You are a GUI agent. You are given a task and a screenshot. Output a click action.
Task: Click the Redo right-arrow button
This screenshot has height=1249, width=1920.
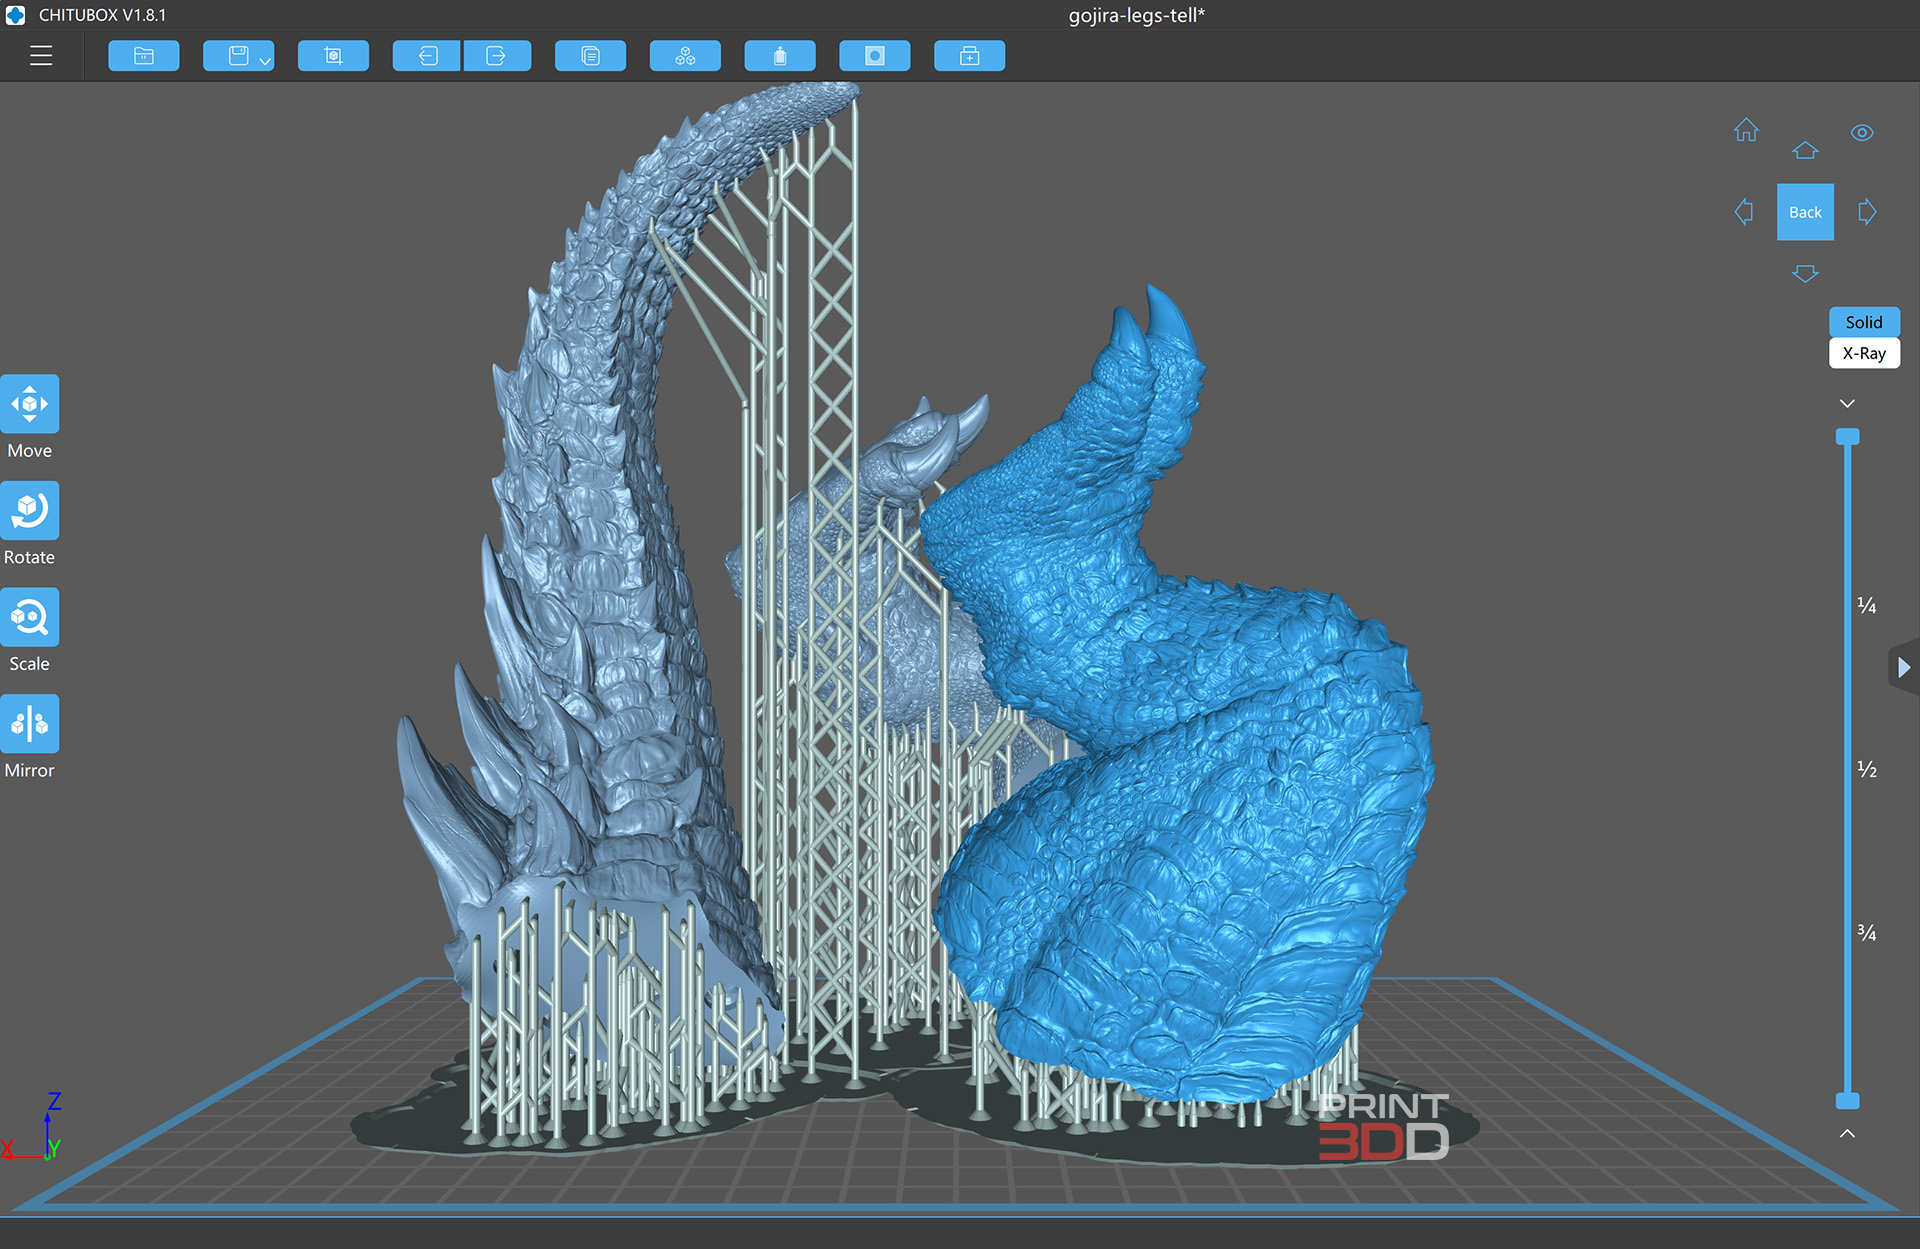[497, 56]
